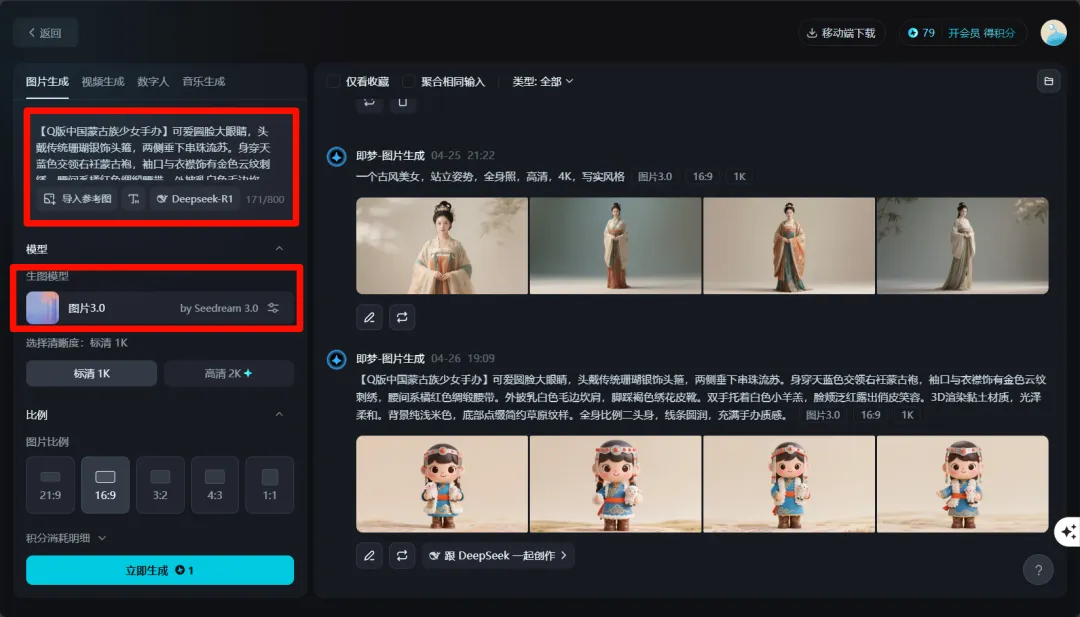Image resolution: width=1080 pixels, height=617 pixels.
Task: Open second Mongolian girl figurine thumbnail
Action: (616, 484)
